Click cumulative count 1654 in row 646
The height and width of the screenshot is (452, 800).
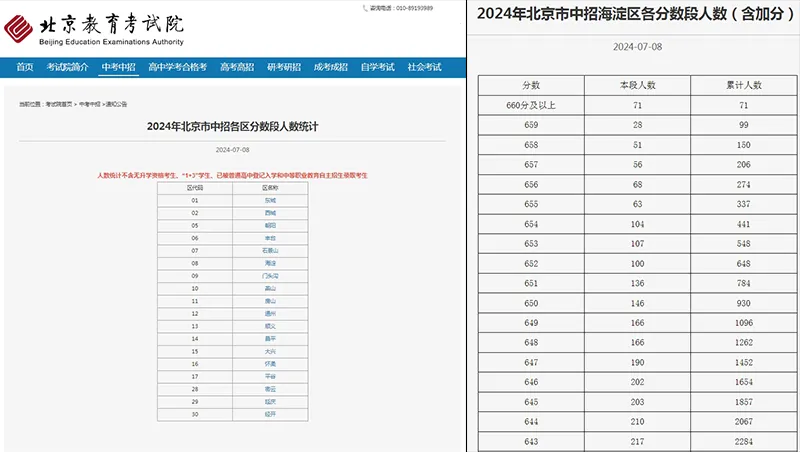[x=744, y=382]
